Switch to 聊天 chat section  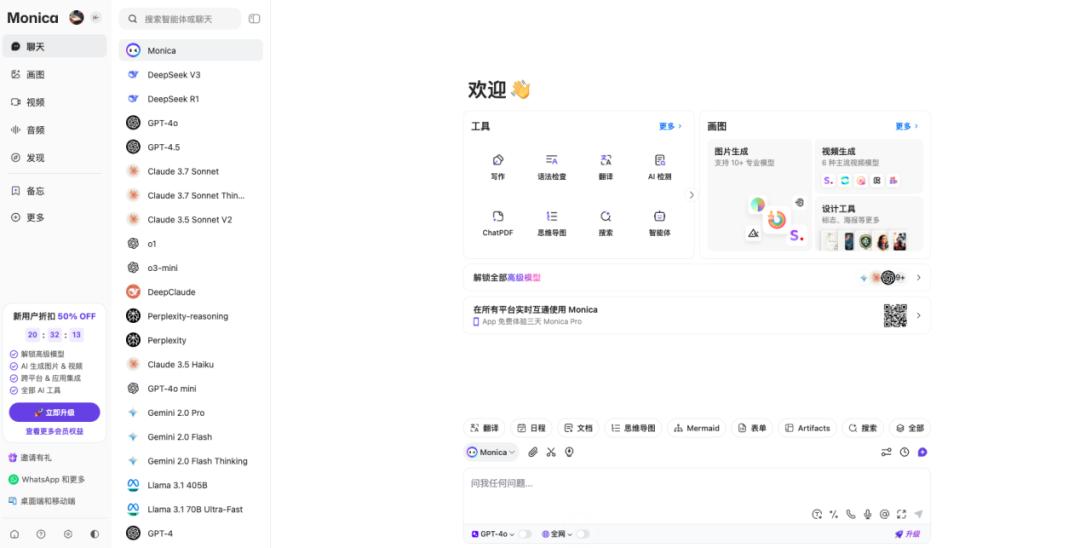(54, 47)
